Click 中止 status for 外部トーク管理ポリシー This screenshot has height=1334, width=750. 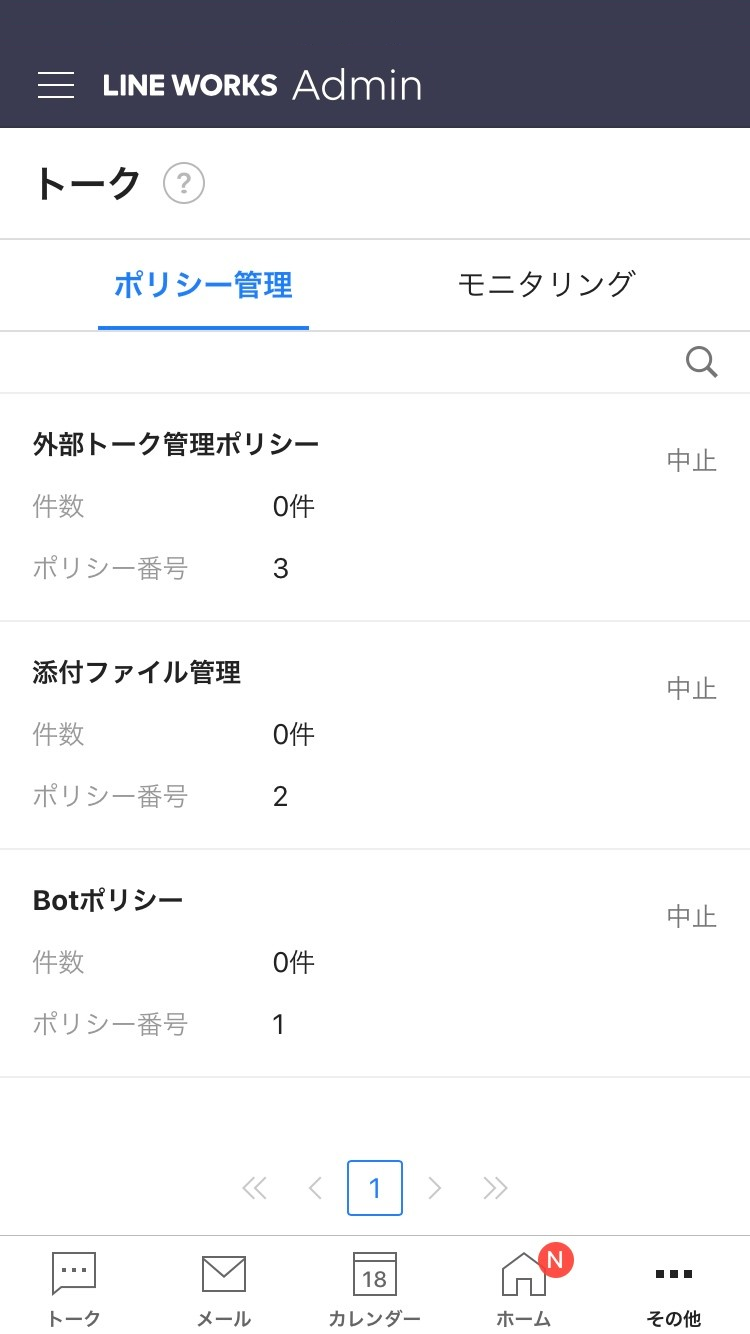(x=692, y=461)
